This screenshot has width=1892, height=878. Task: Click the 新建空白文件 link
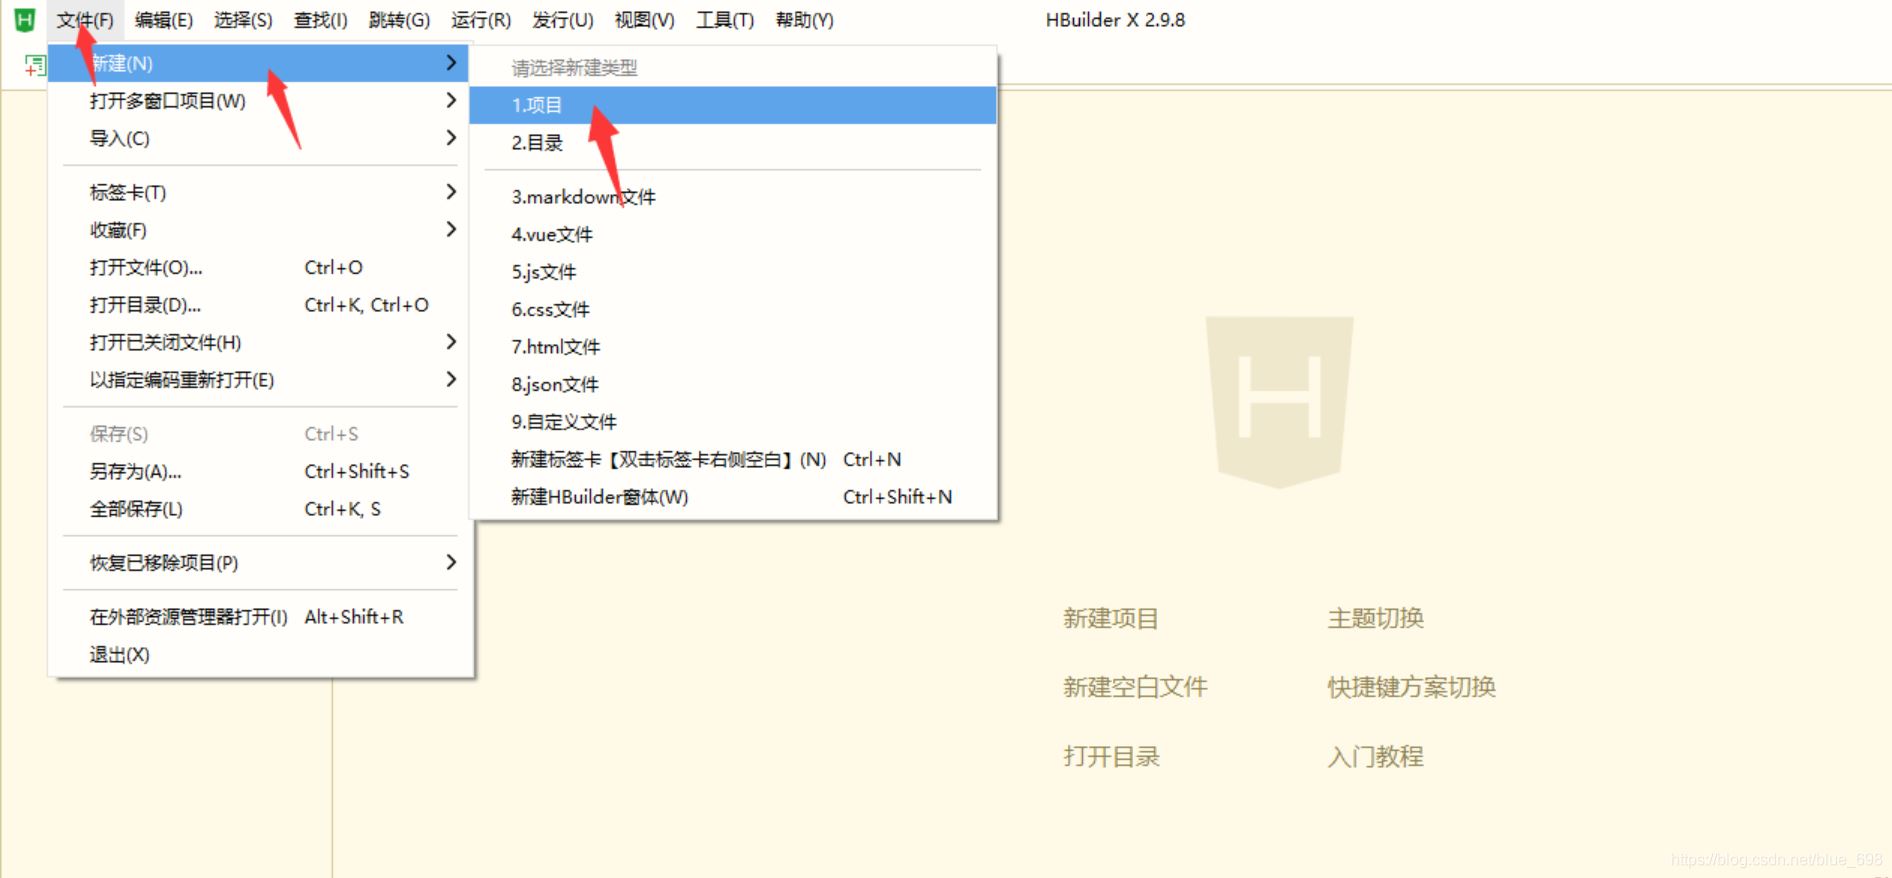pyautogui.click(x=1135, y=687)
